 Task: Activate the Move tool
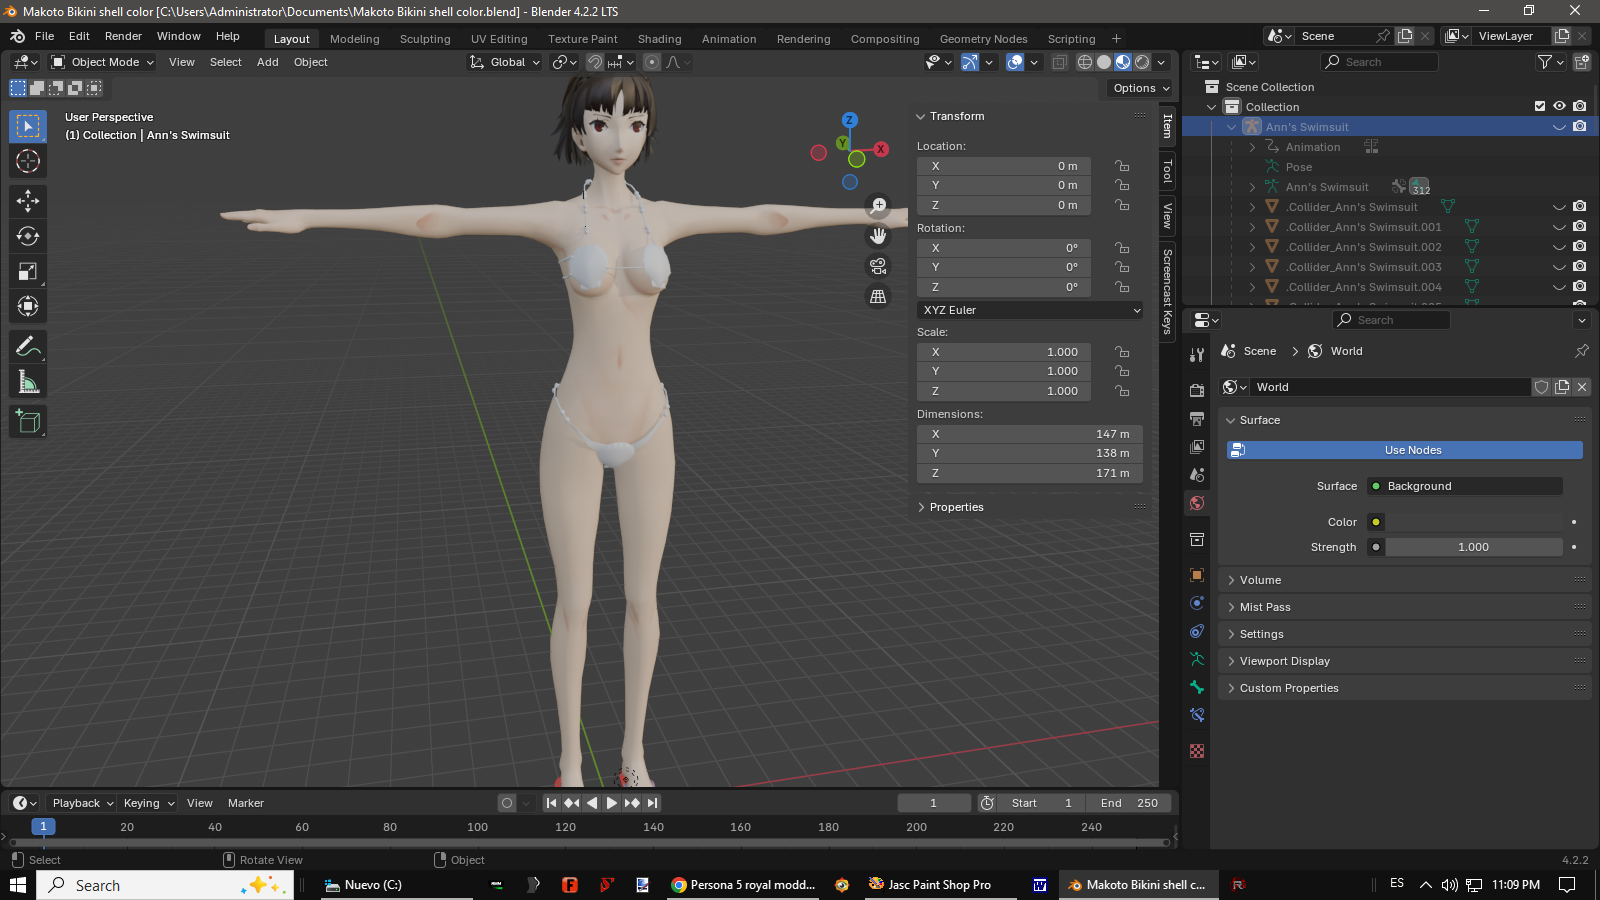click(x=28, y=201)
